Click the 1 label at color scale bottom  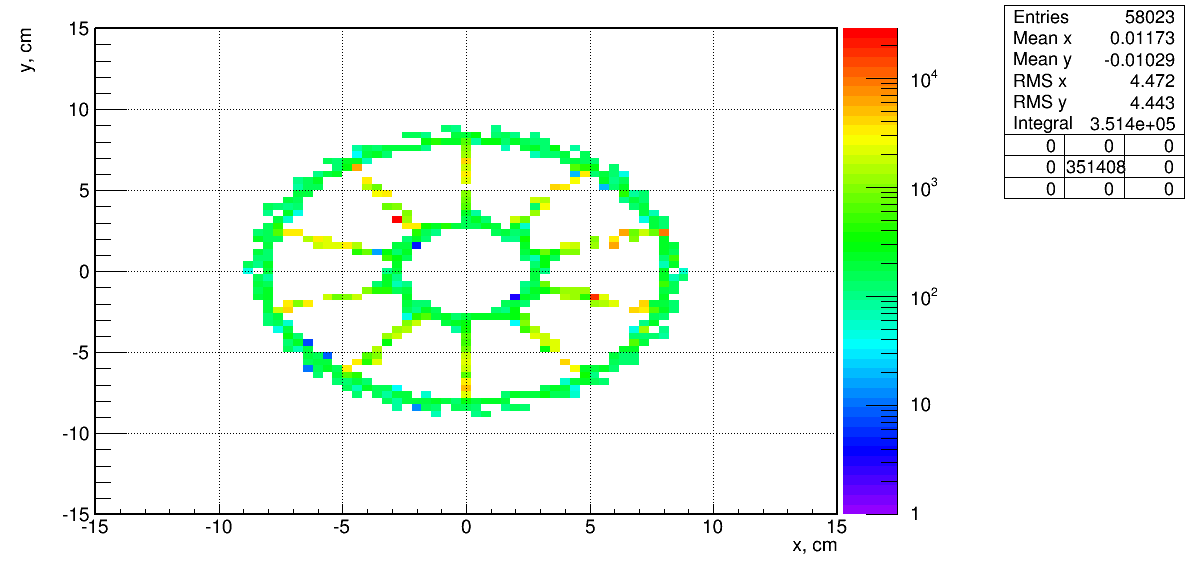tap(916, 513)
